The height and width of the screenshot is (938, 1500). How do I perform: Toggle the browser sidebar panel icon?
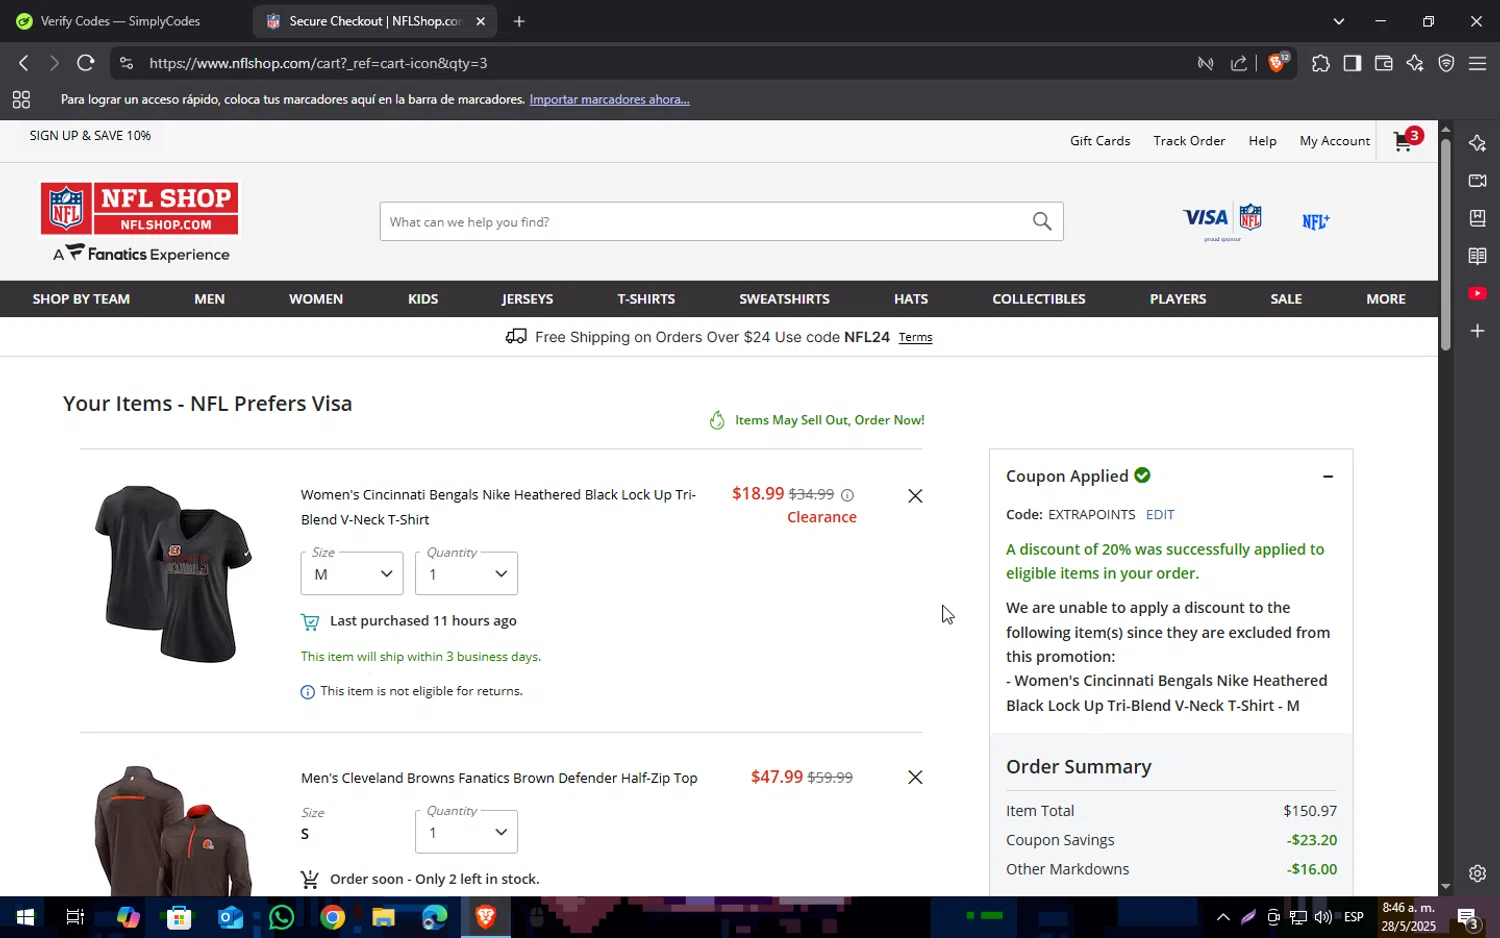point(1352,63)
